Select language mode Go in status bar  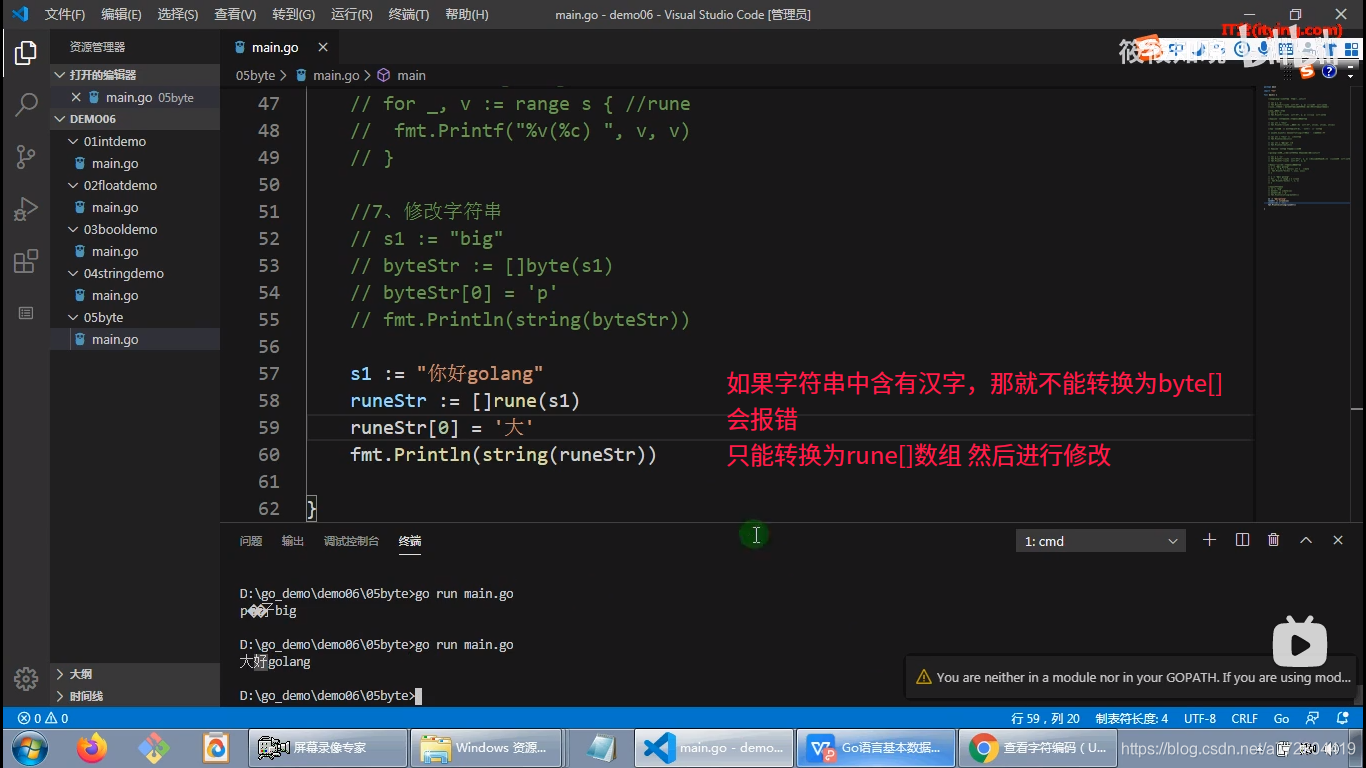coord(1281,718)
